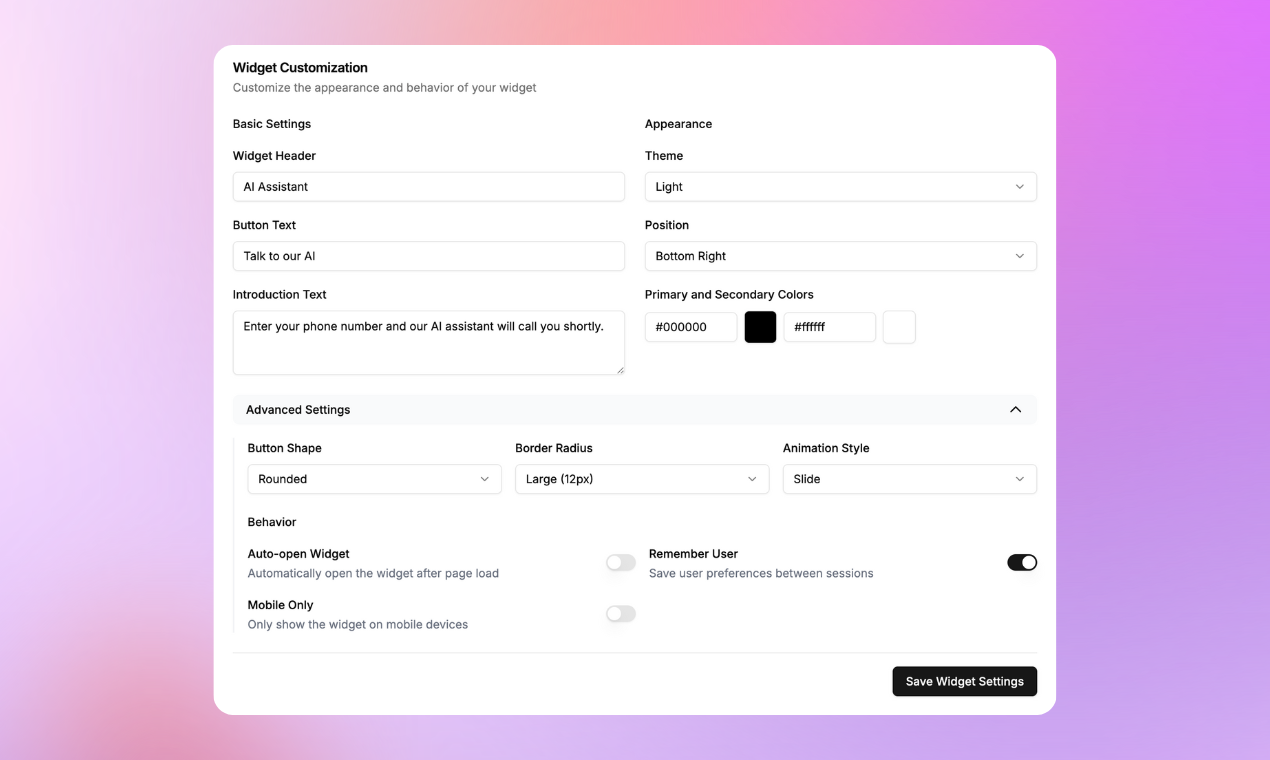Viewport: 1270px width, 760px height.
Task: Click the Position dropdown chevron arrow
Action: 1019,256
